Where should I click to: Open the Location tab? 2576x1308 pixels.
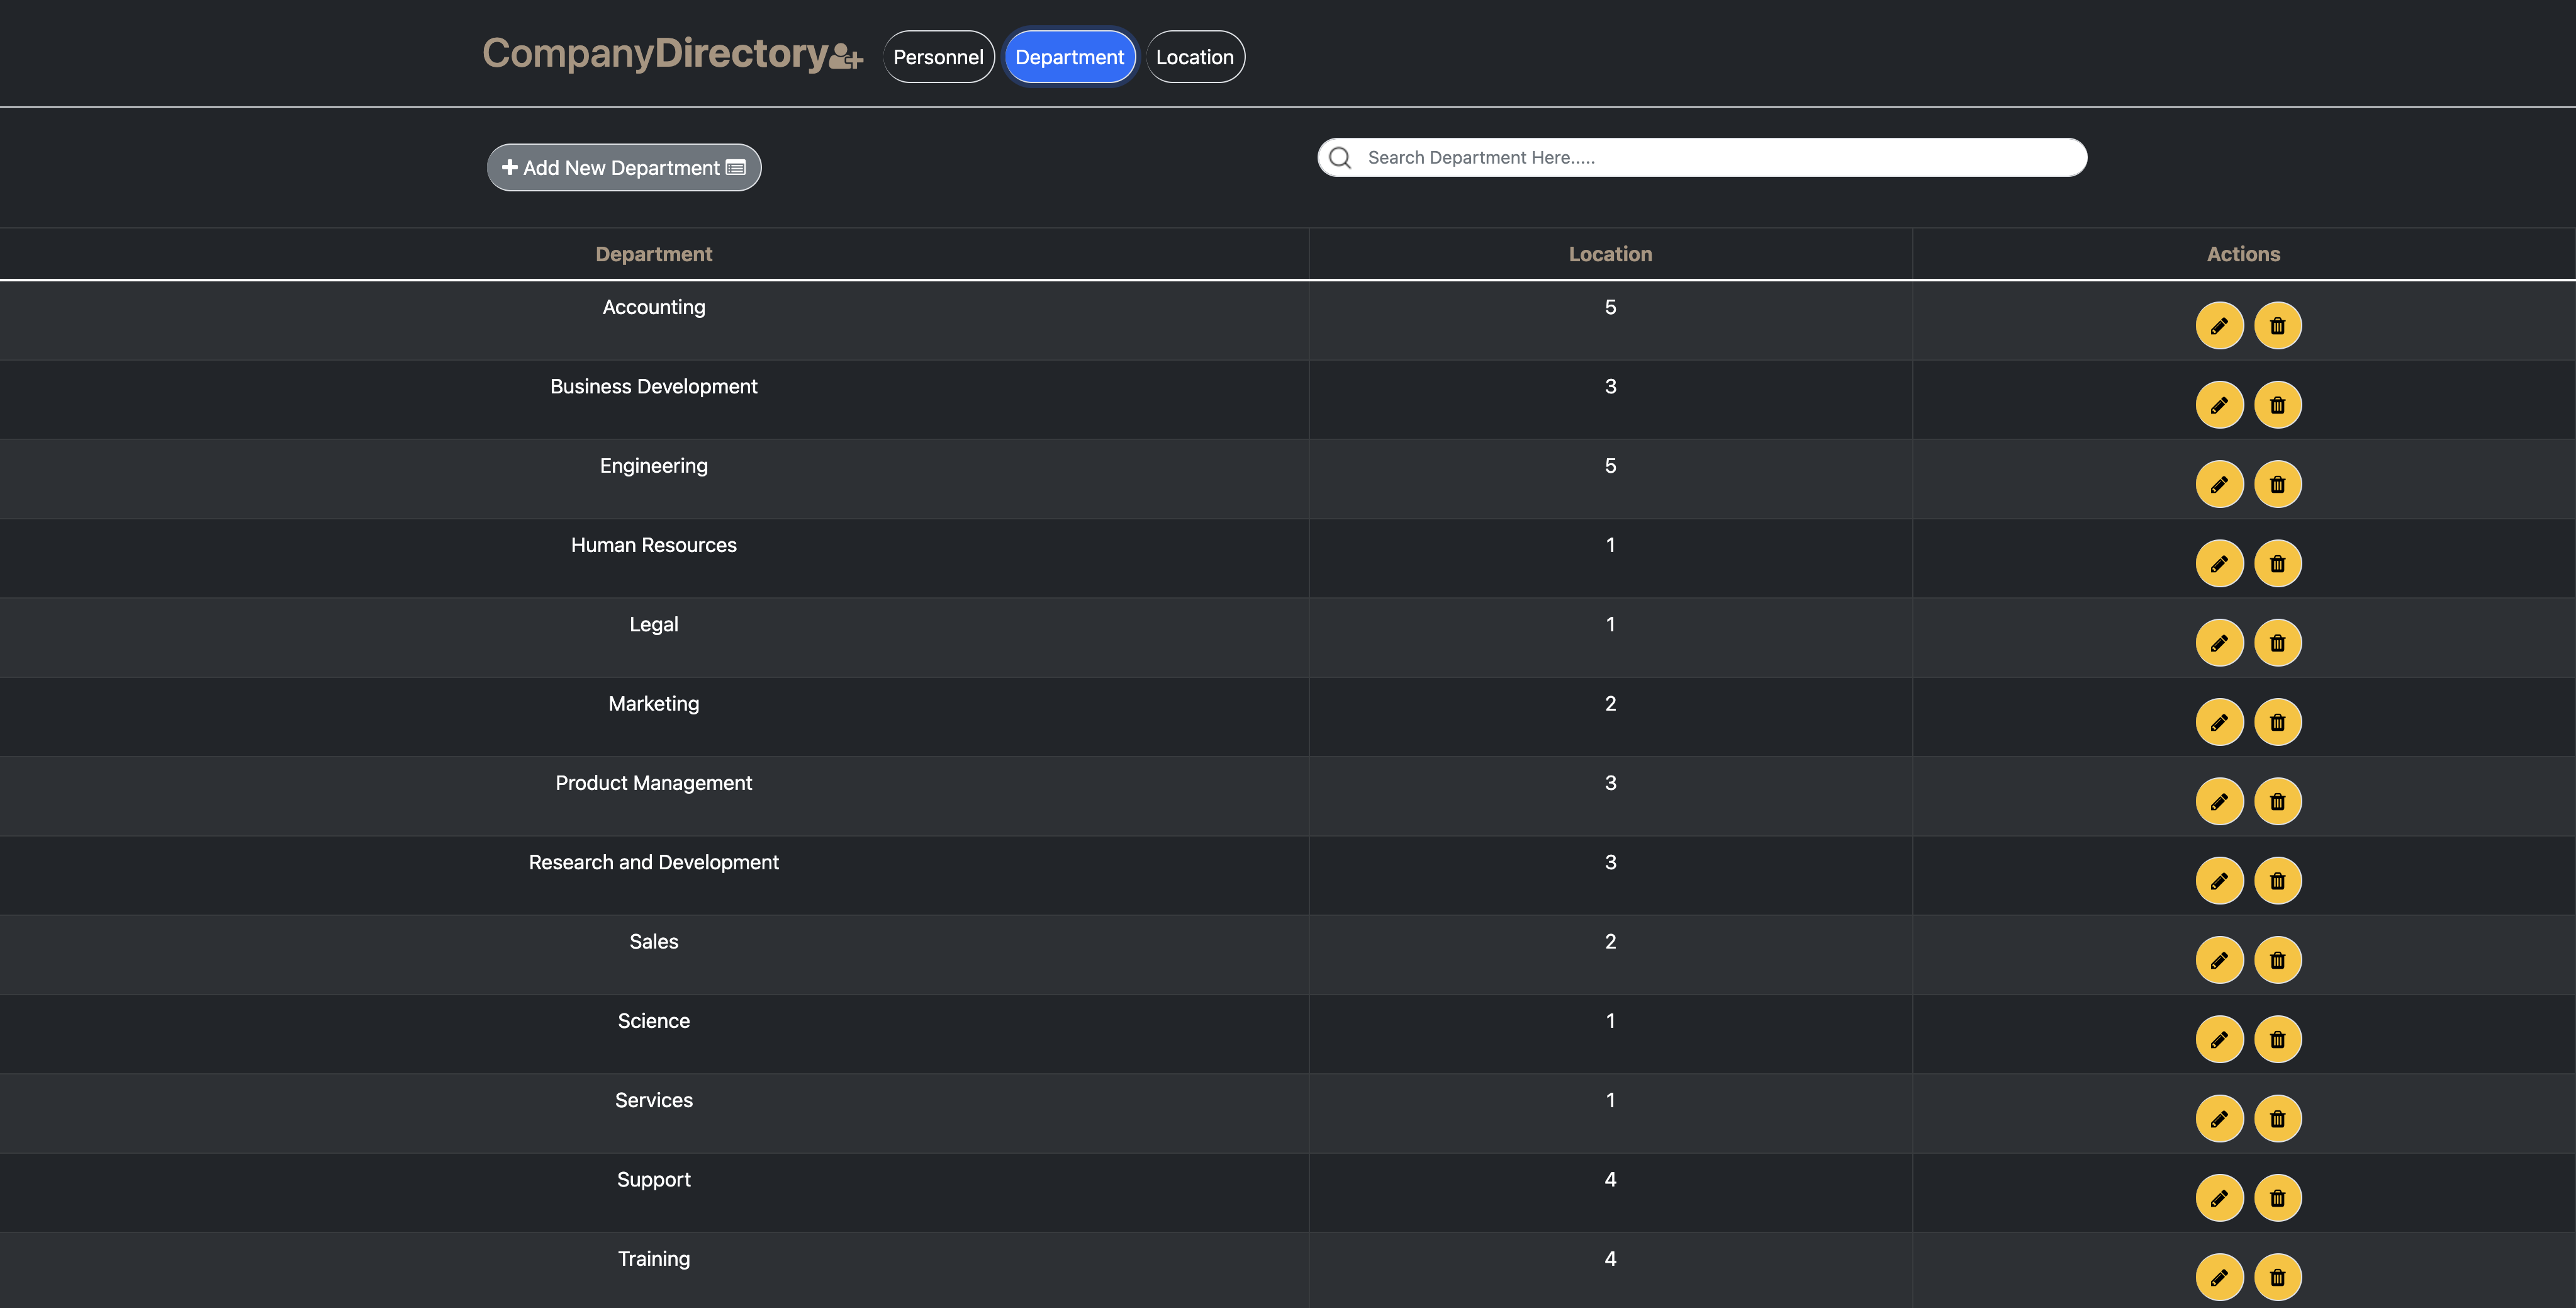1194,57
